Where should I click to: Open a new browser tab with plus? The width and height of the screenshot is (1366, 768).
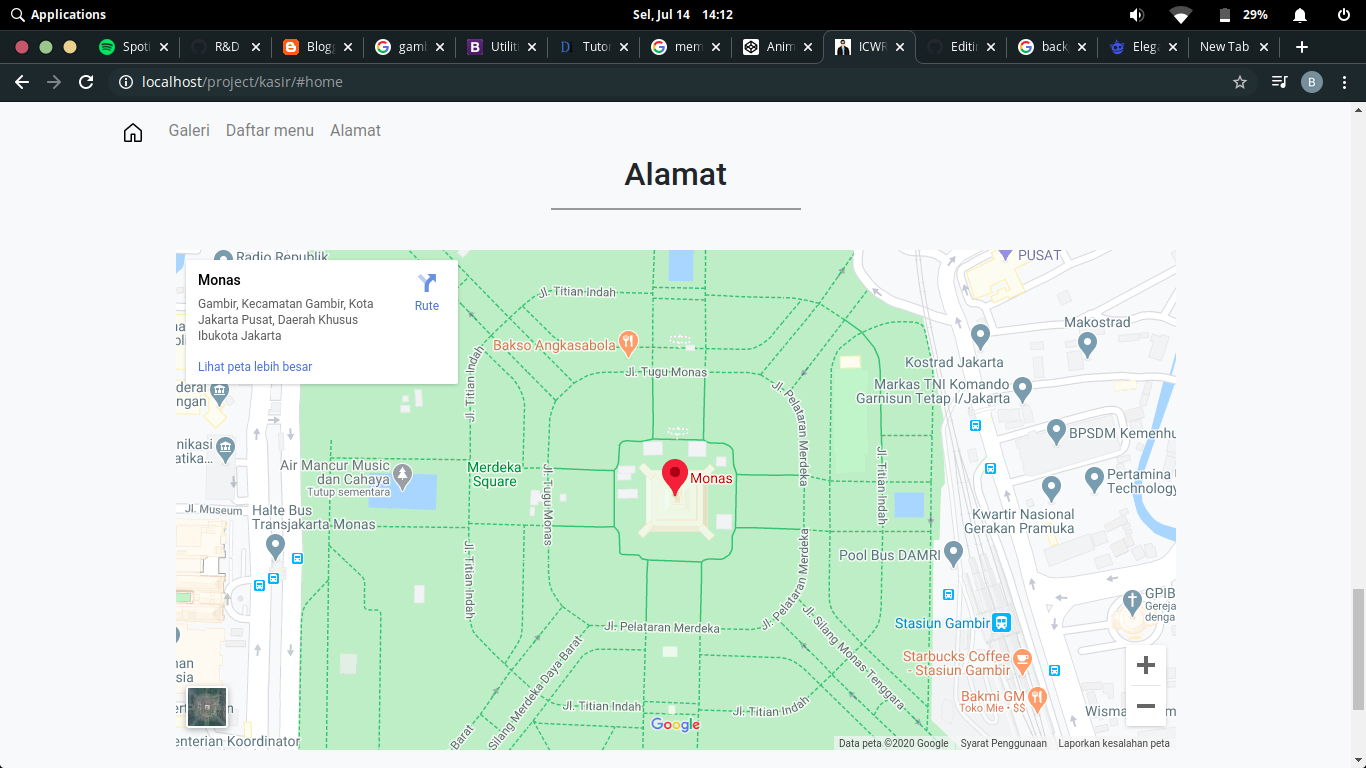[x=1301, y=46]
